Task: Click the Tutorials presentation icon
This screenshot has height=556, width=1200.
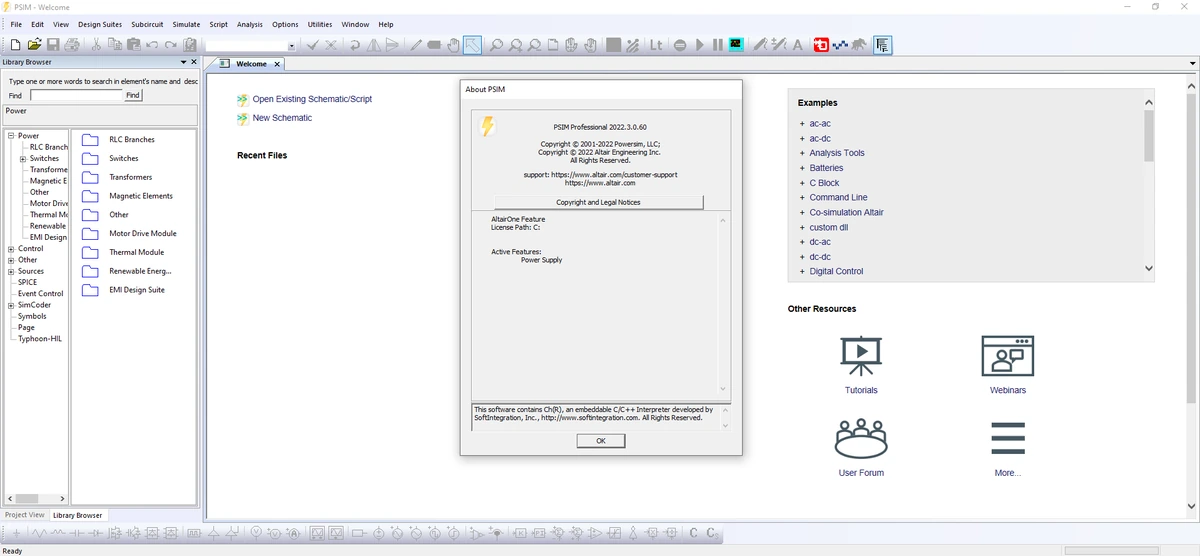Action: 861,355
